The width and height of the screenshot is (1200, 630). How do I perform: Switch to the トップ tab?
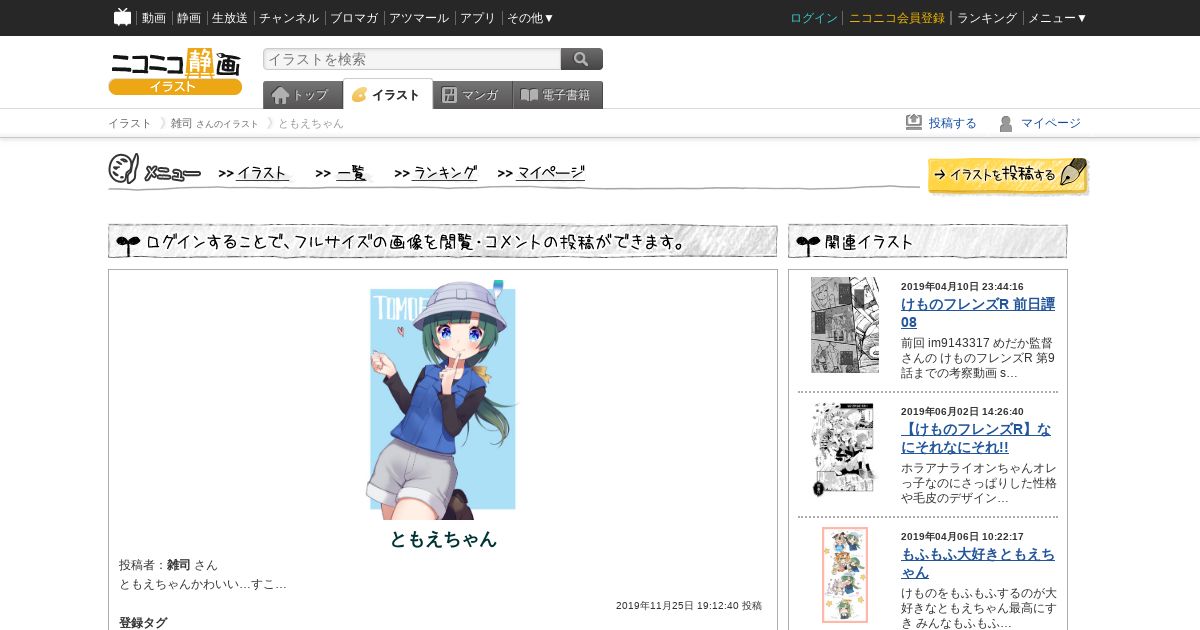303,95
